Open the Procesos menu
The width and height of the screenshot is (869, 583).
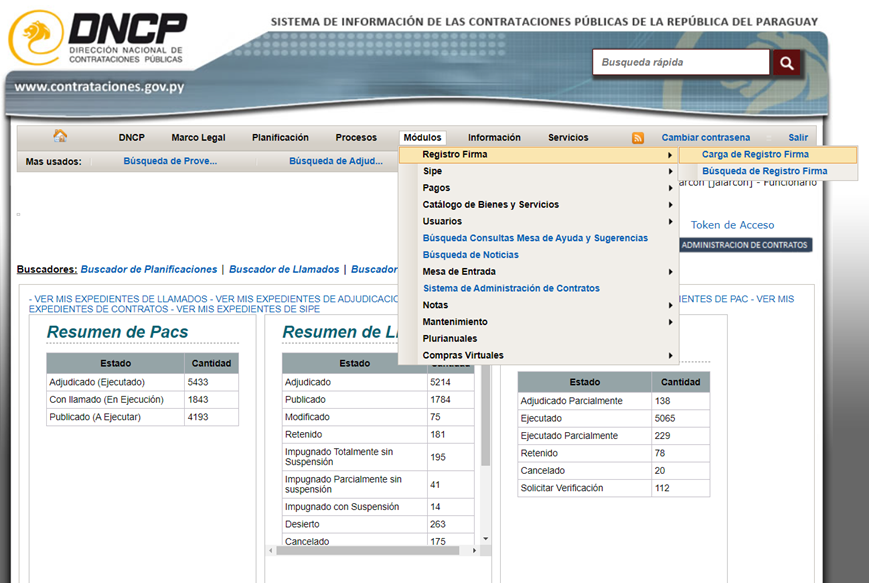356,137
